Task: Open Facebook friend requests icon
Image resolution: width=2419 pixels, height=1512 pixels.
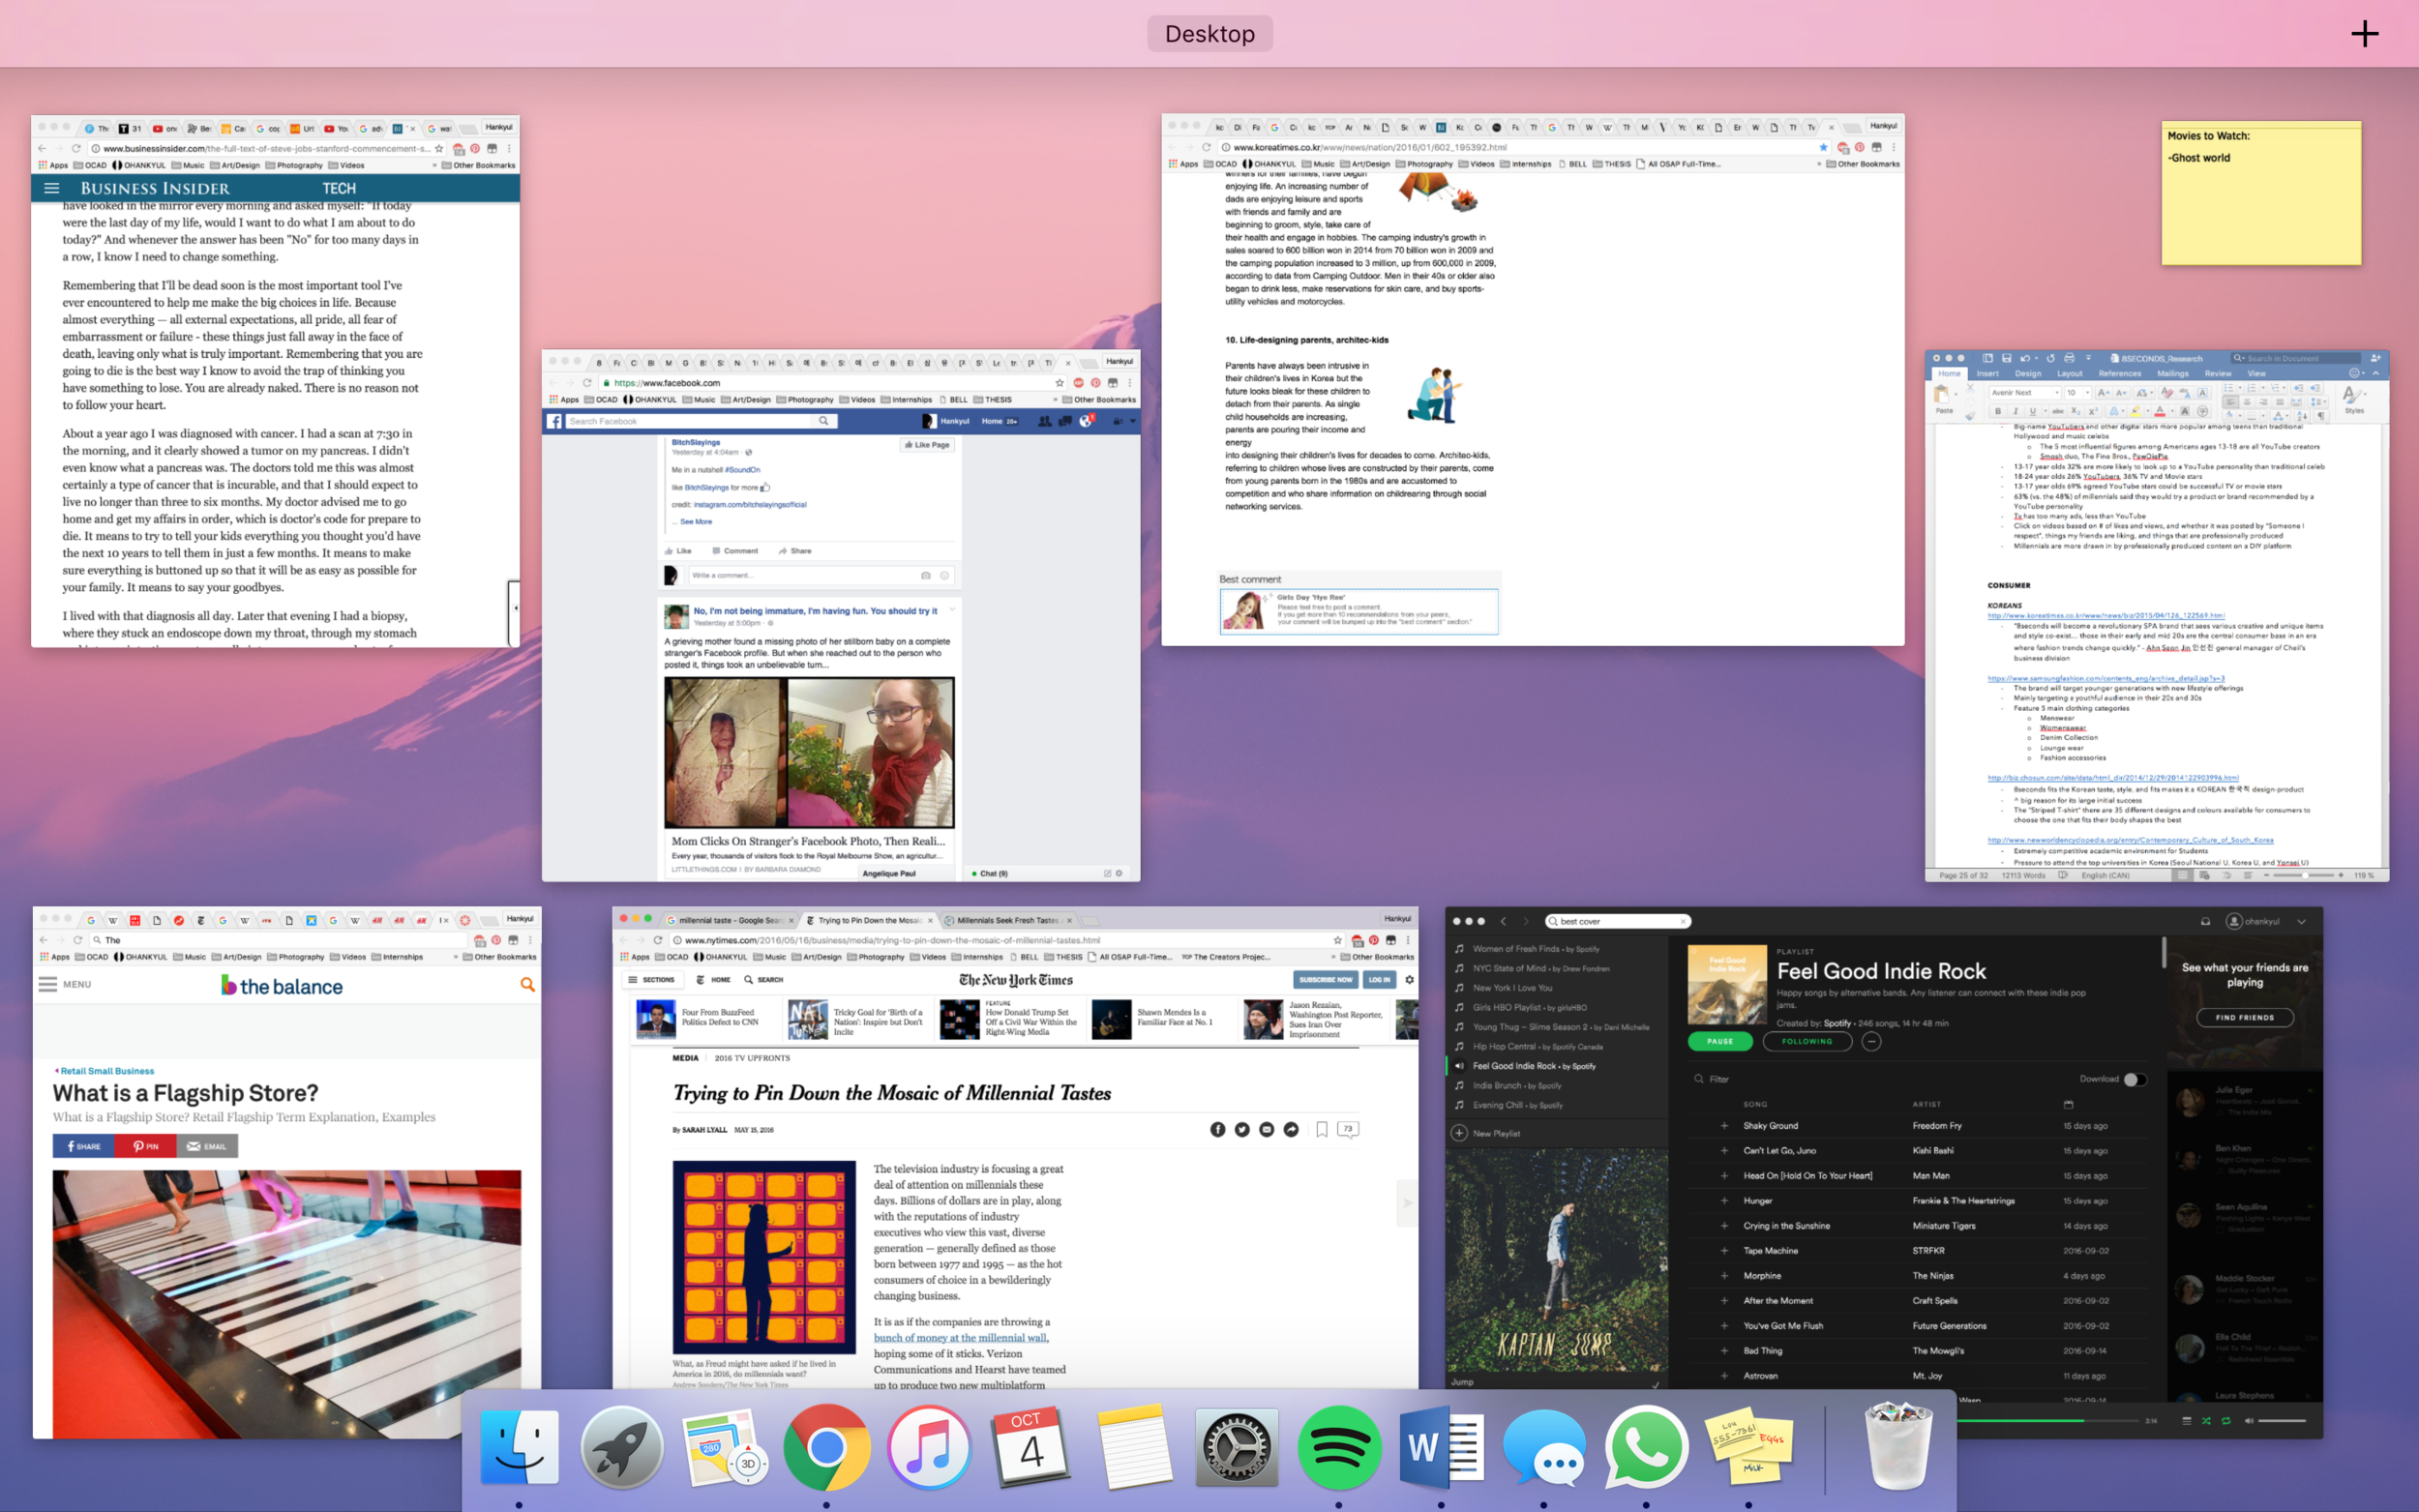Action: click(x=1045, y=421)
